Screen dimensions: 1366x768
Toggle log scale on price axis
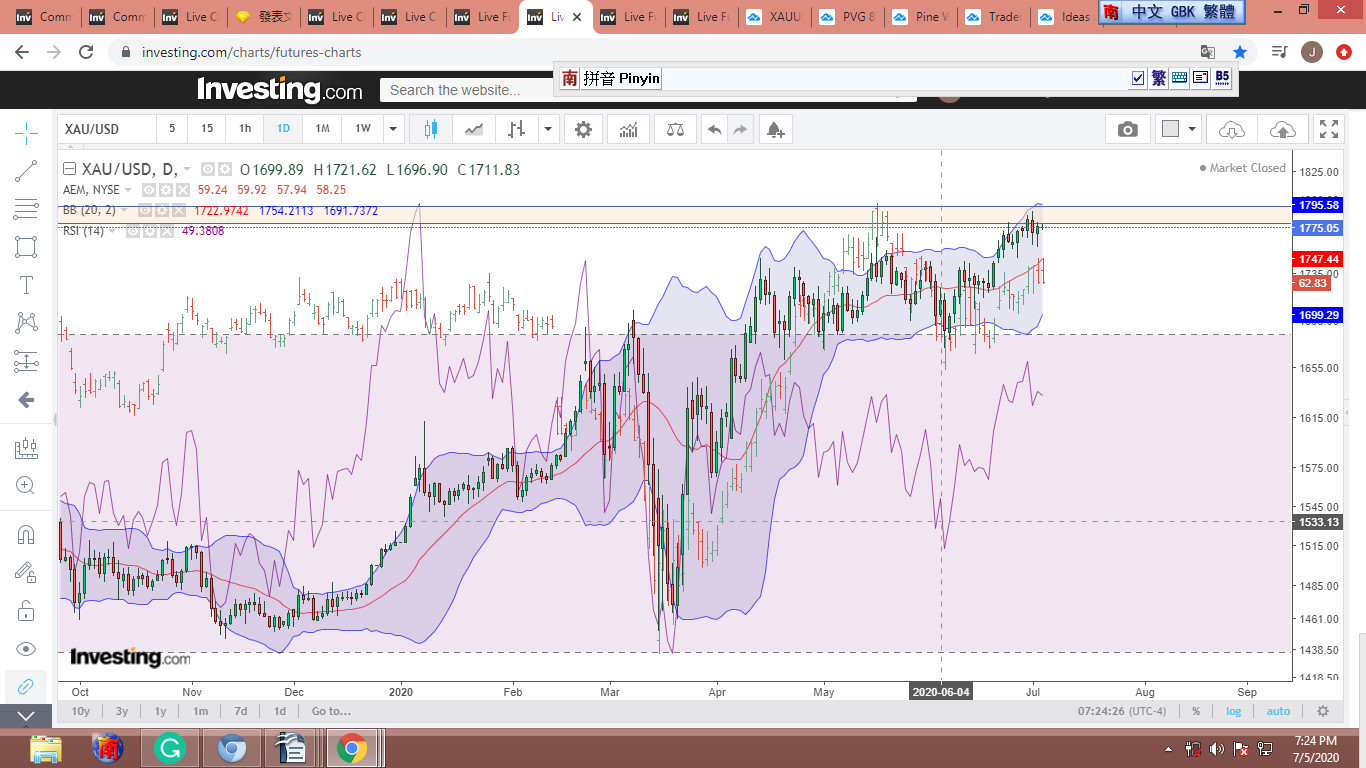pos(1234,711)
